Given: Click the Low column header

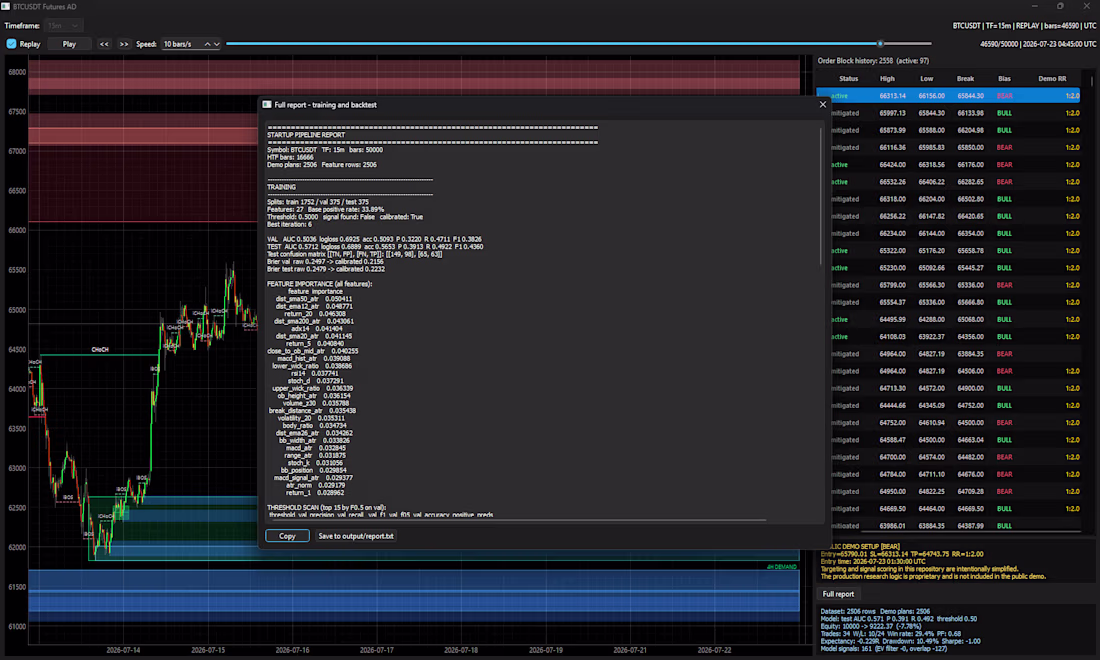Looking at the screenshot, I should tap(927, 79).
